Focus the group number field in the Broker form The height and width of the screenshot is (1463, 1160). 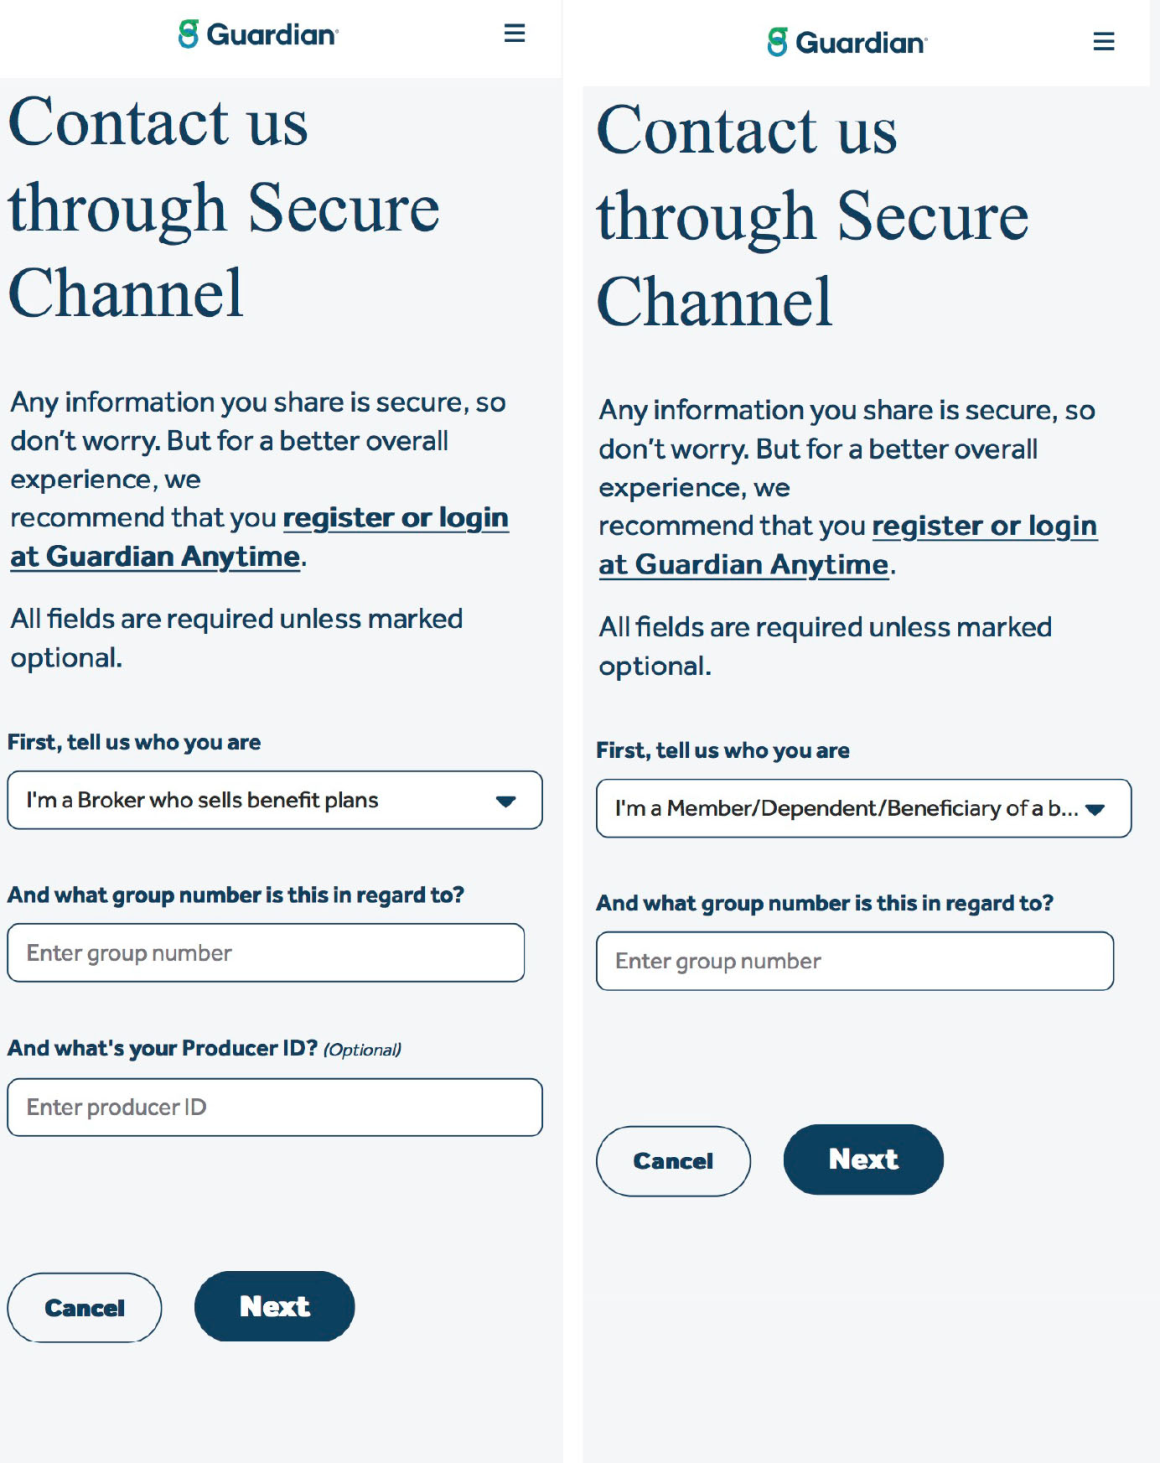pos(265,953)
